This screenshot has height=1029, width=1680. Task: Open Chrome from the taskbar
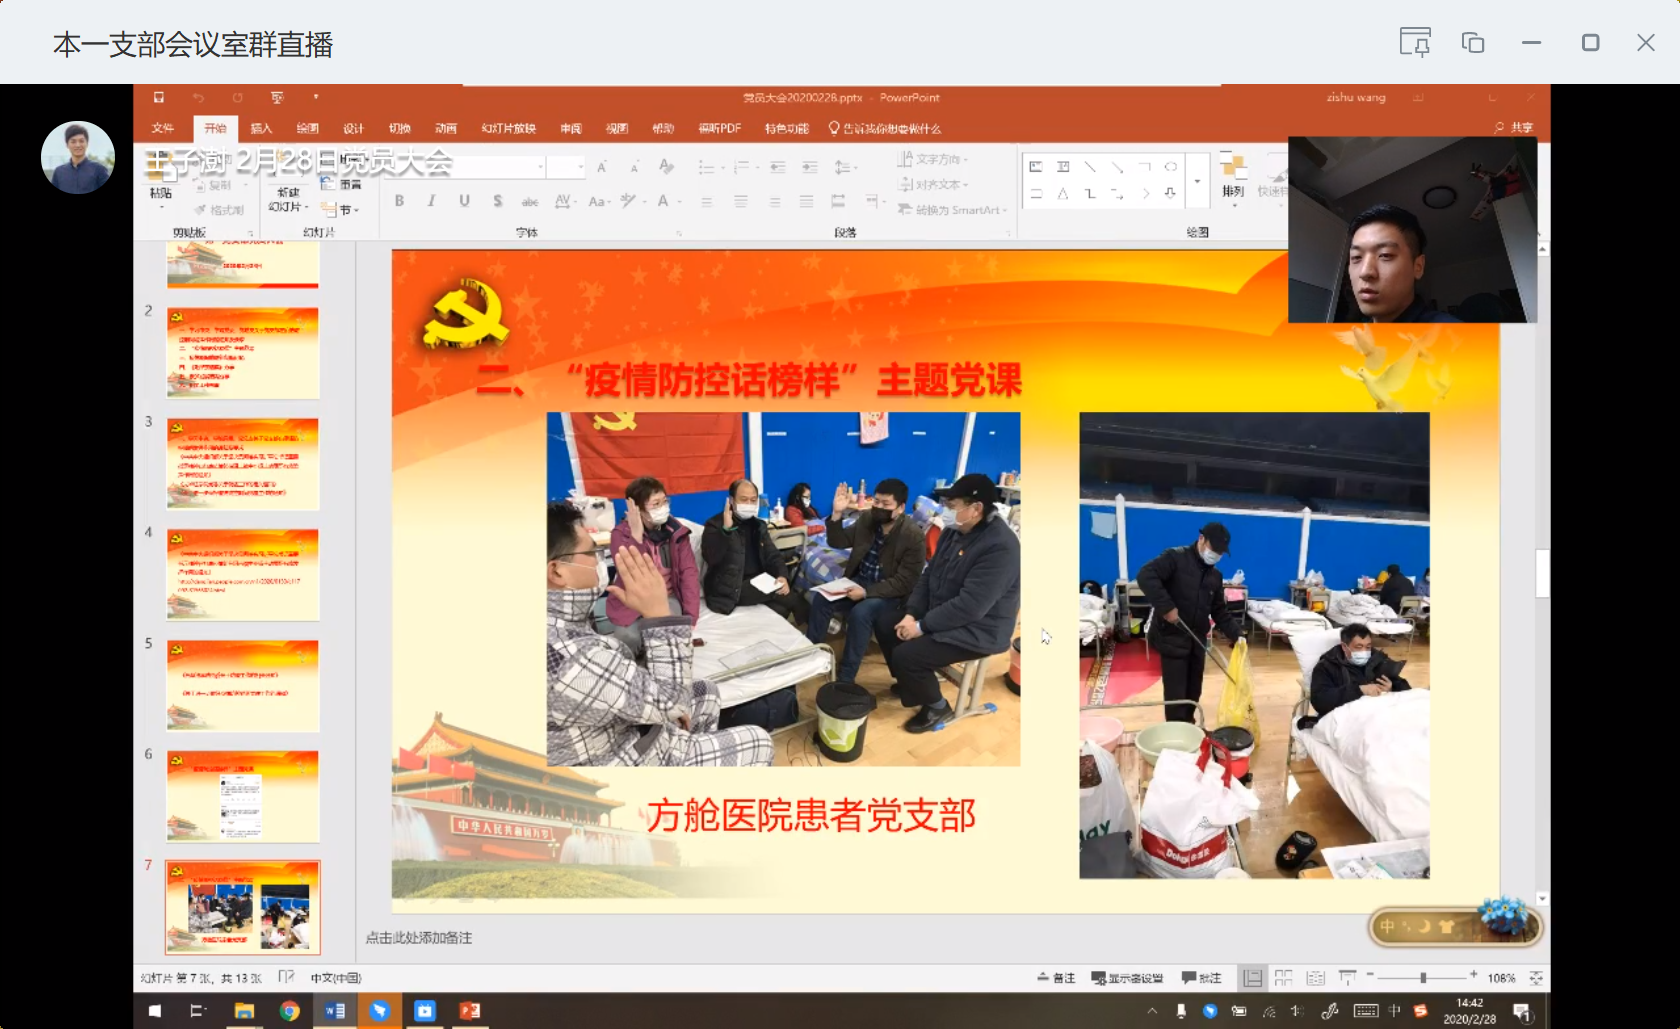tap(289, 1011)
